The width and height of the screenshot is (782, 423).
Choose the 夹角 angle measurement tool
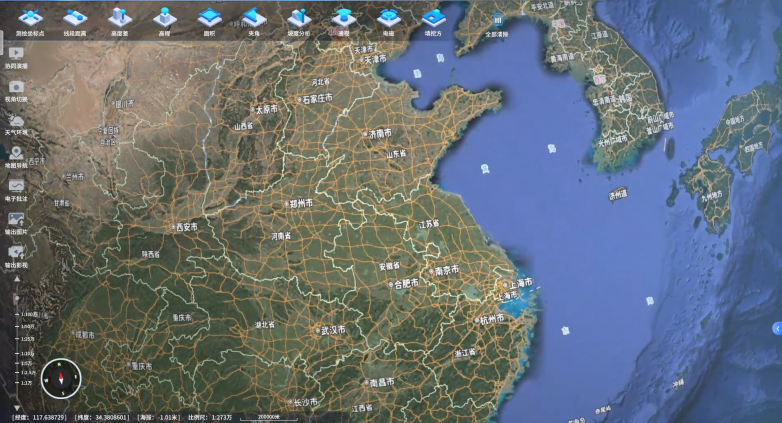pos(254,17)
